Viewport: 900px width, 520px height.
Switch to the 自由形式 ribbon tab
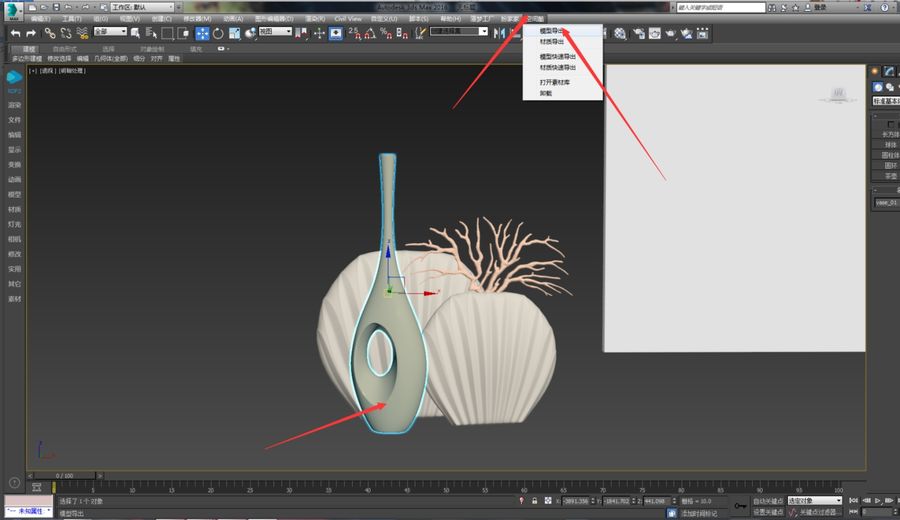pos(64,49)
